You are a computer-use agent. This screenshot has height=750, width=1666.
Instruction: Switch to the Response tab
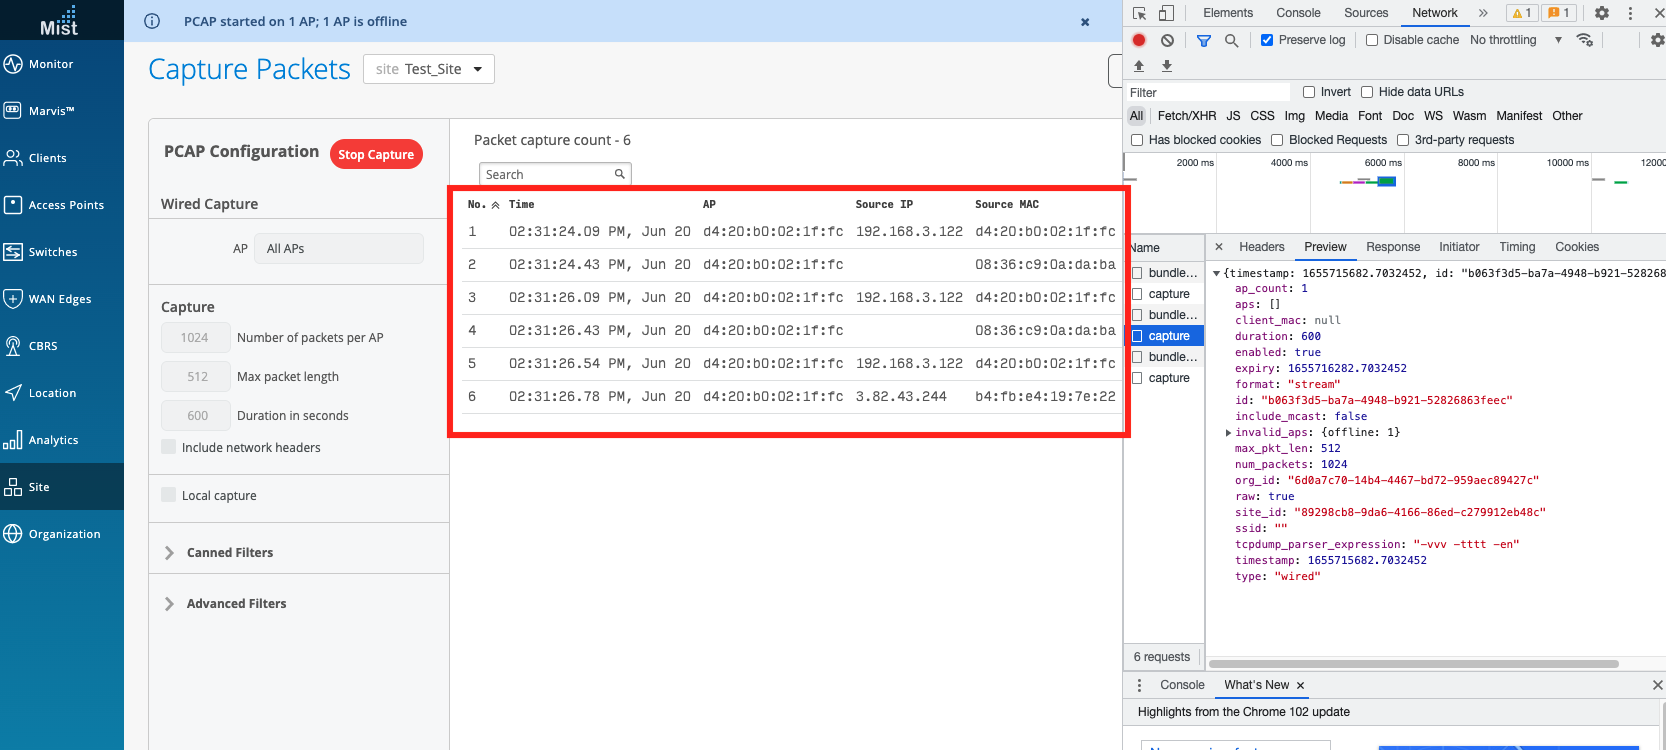(1392, 247)
